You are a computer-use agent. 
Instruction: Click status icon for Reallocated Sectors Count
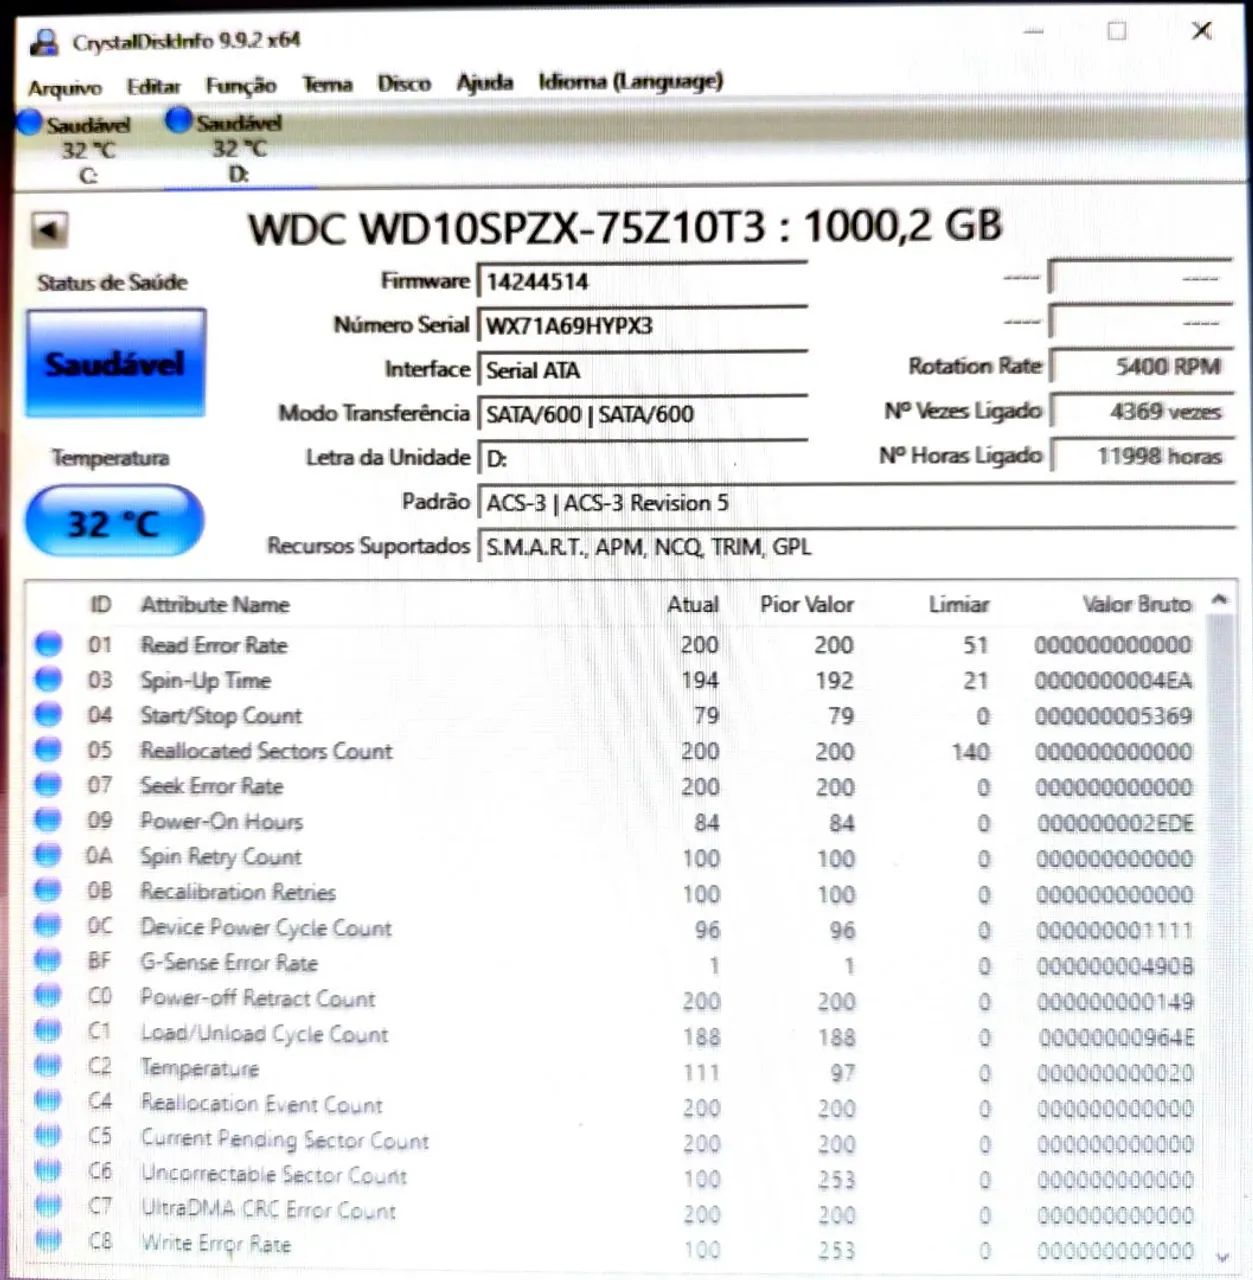(48, 749)
